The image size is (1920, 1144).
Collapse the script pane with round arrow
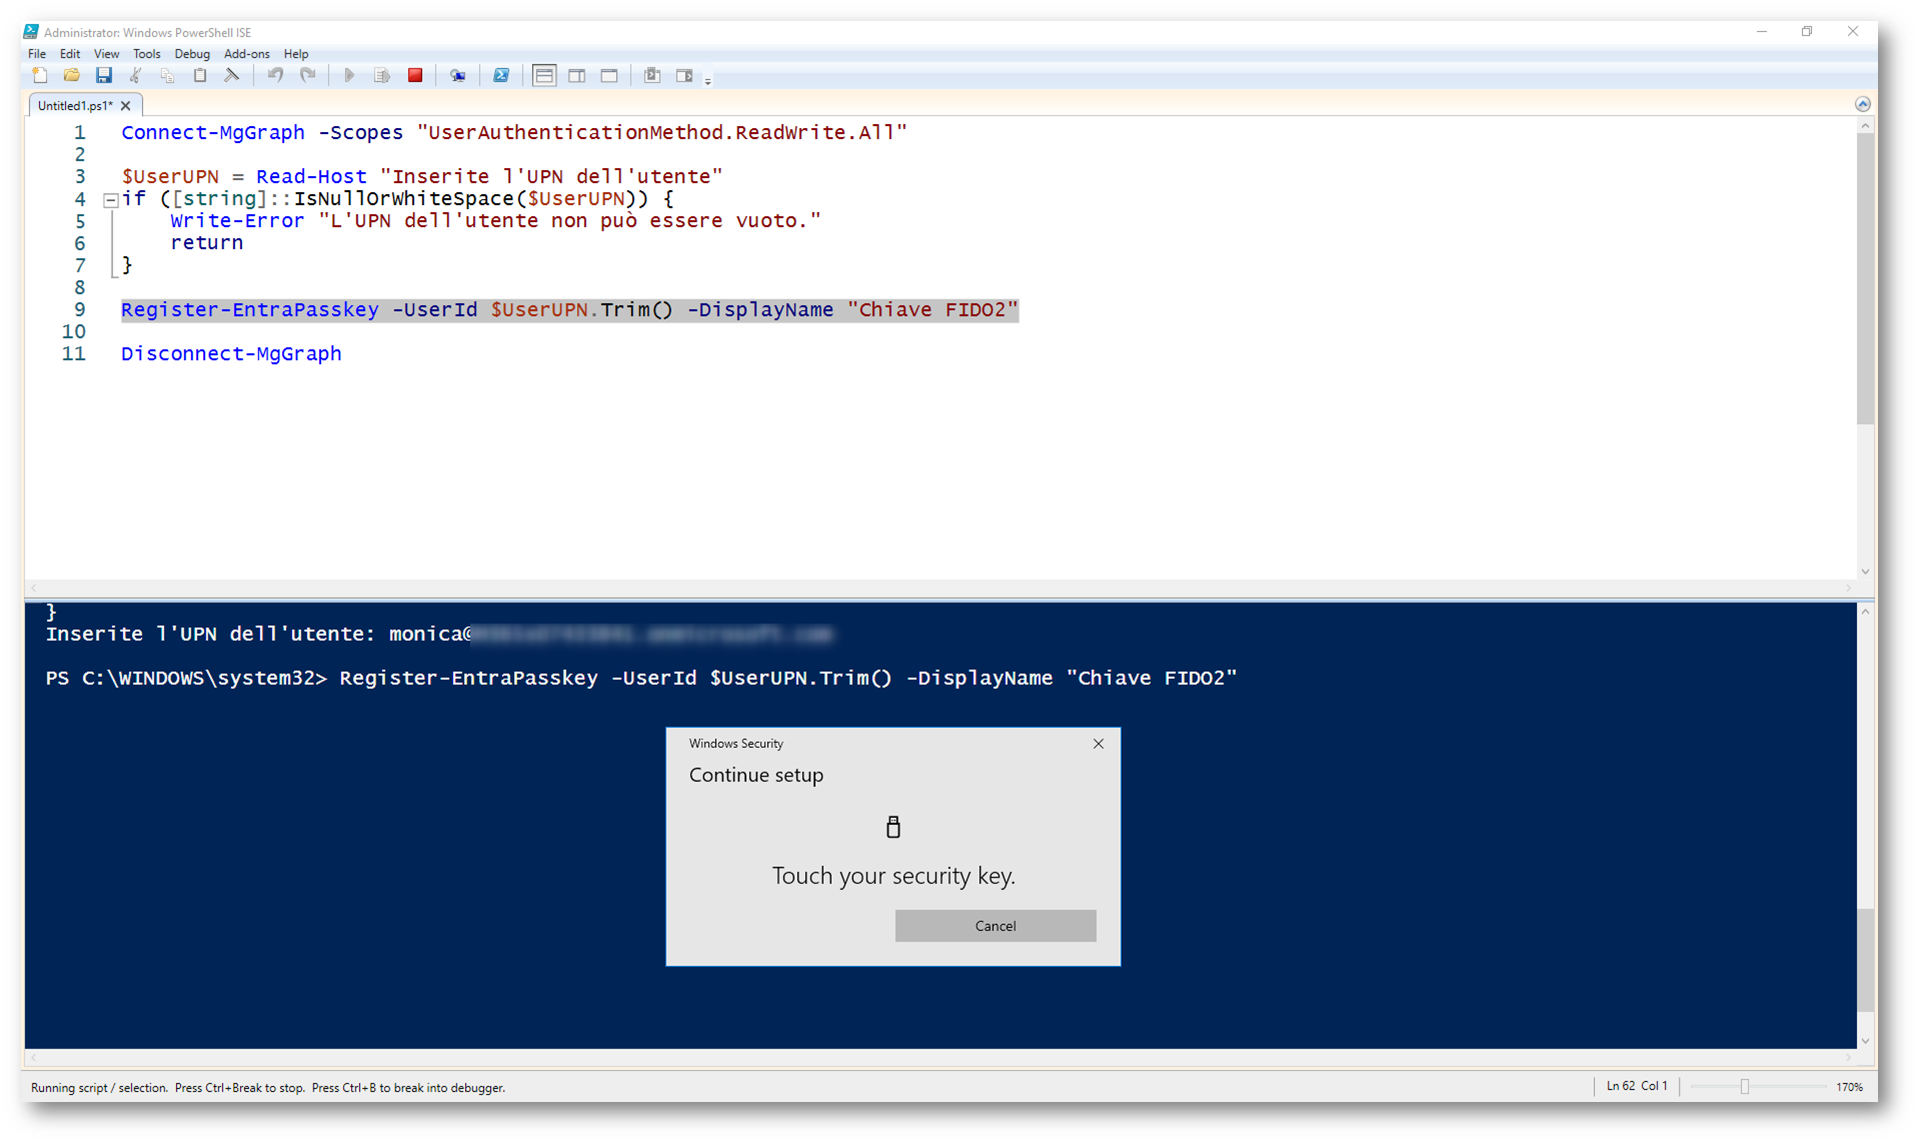coord(1862,104)
